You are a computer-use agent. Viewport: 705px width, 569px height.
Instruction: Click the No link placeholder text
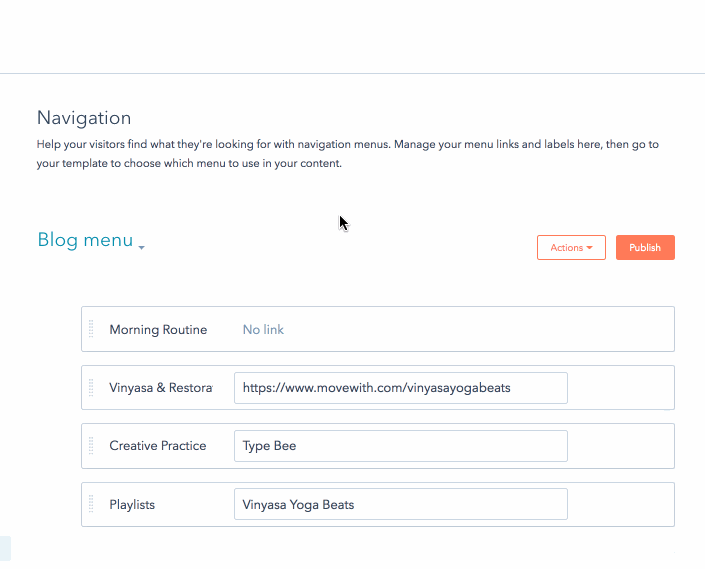[263, 330]
